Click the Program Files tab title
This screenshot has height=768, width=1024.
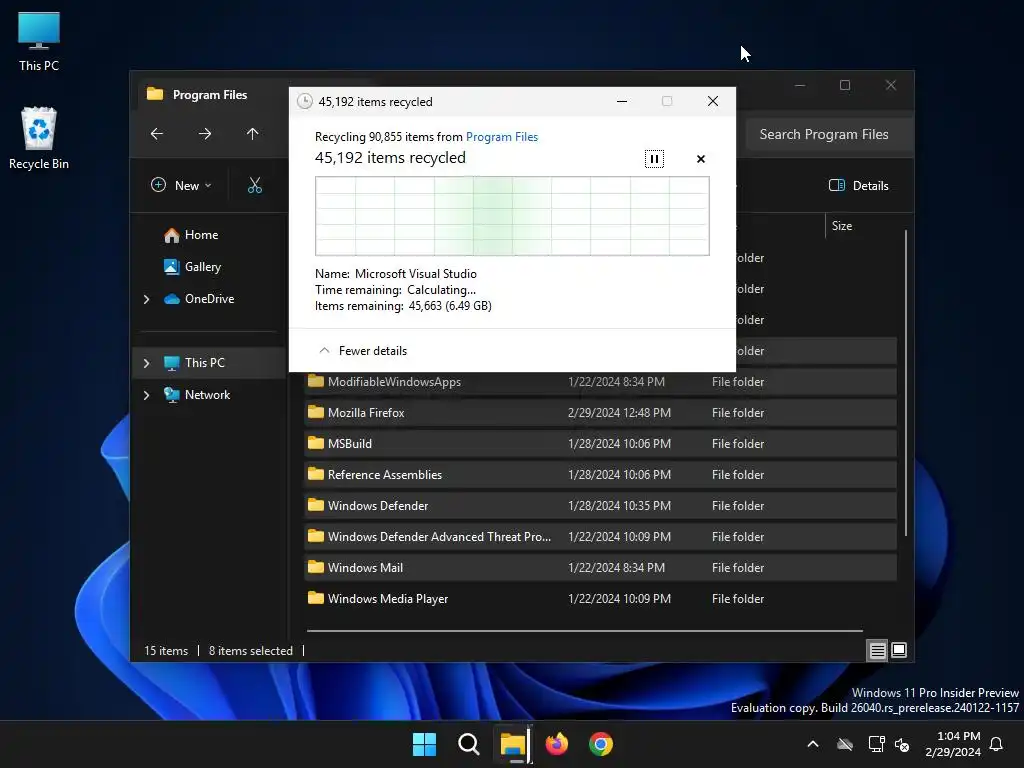[x=210, y=95]
